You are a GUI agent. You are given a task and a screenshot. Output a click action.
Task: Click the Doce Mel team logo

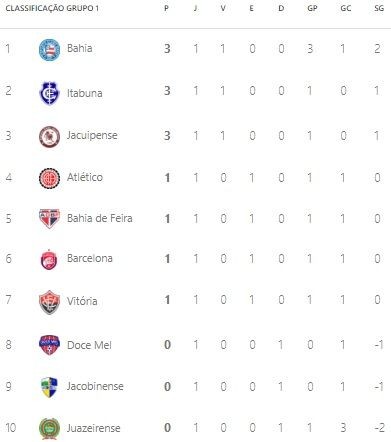49,345
